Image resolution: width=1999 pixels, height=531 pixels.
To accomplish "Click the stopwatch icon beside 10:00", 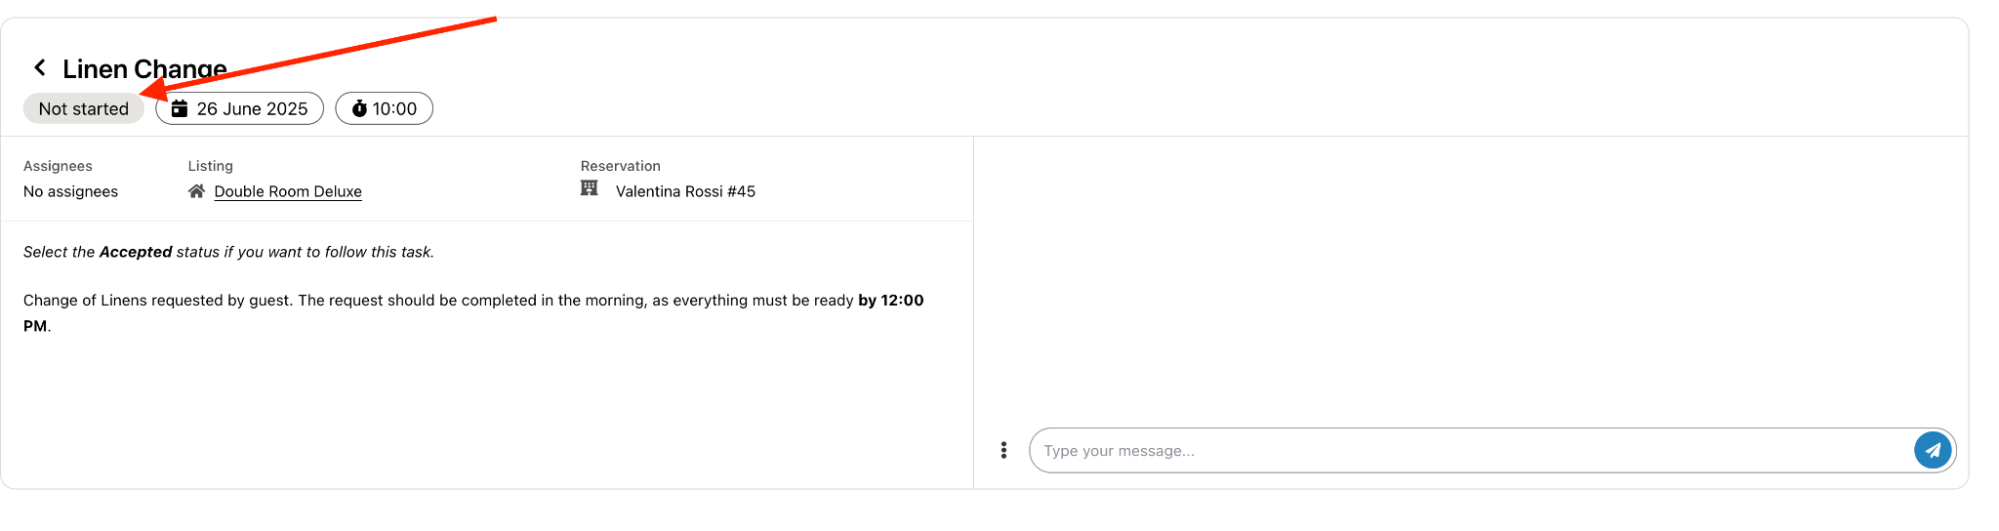I will pyautogui.click(x=359, y=109).
